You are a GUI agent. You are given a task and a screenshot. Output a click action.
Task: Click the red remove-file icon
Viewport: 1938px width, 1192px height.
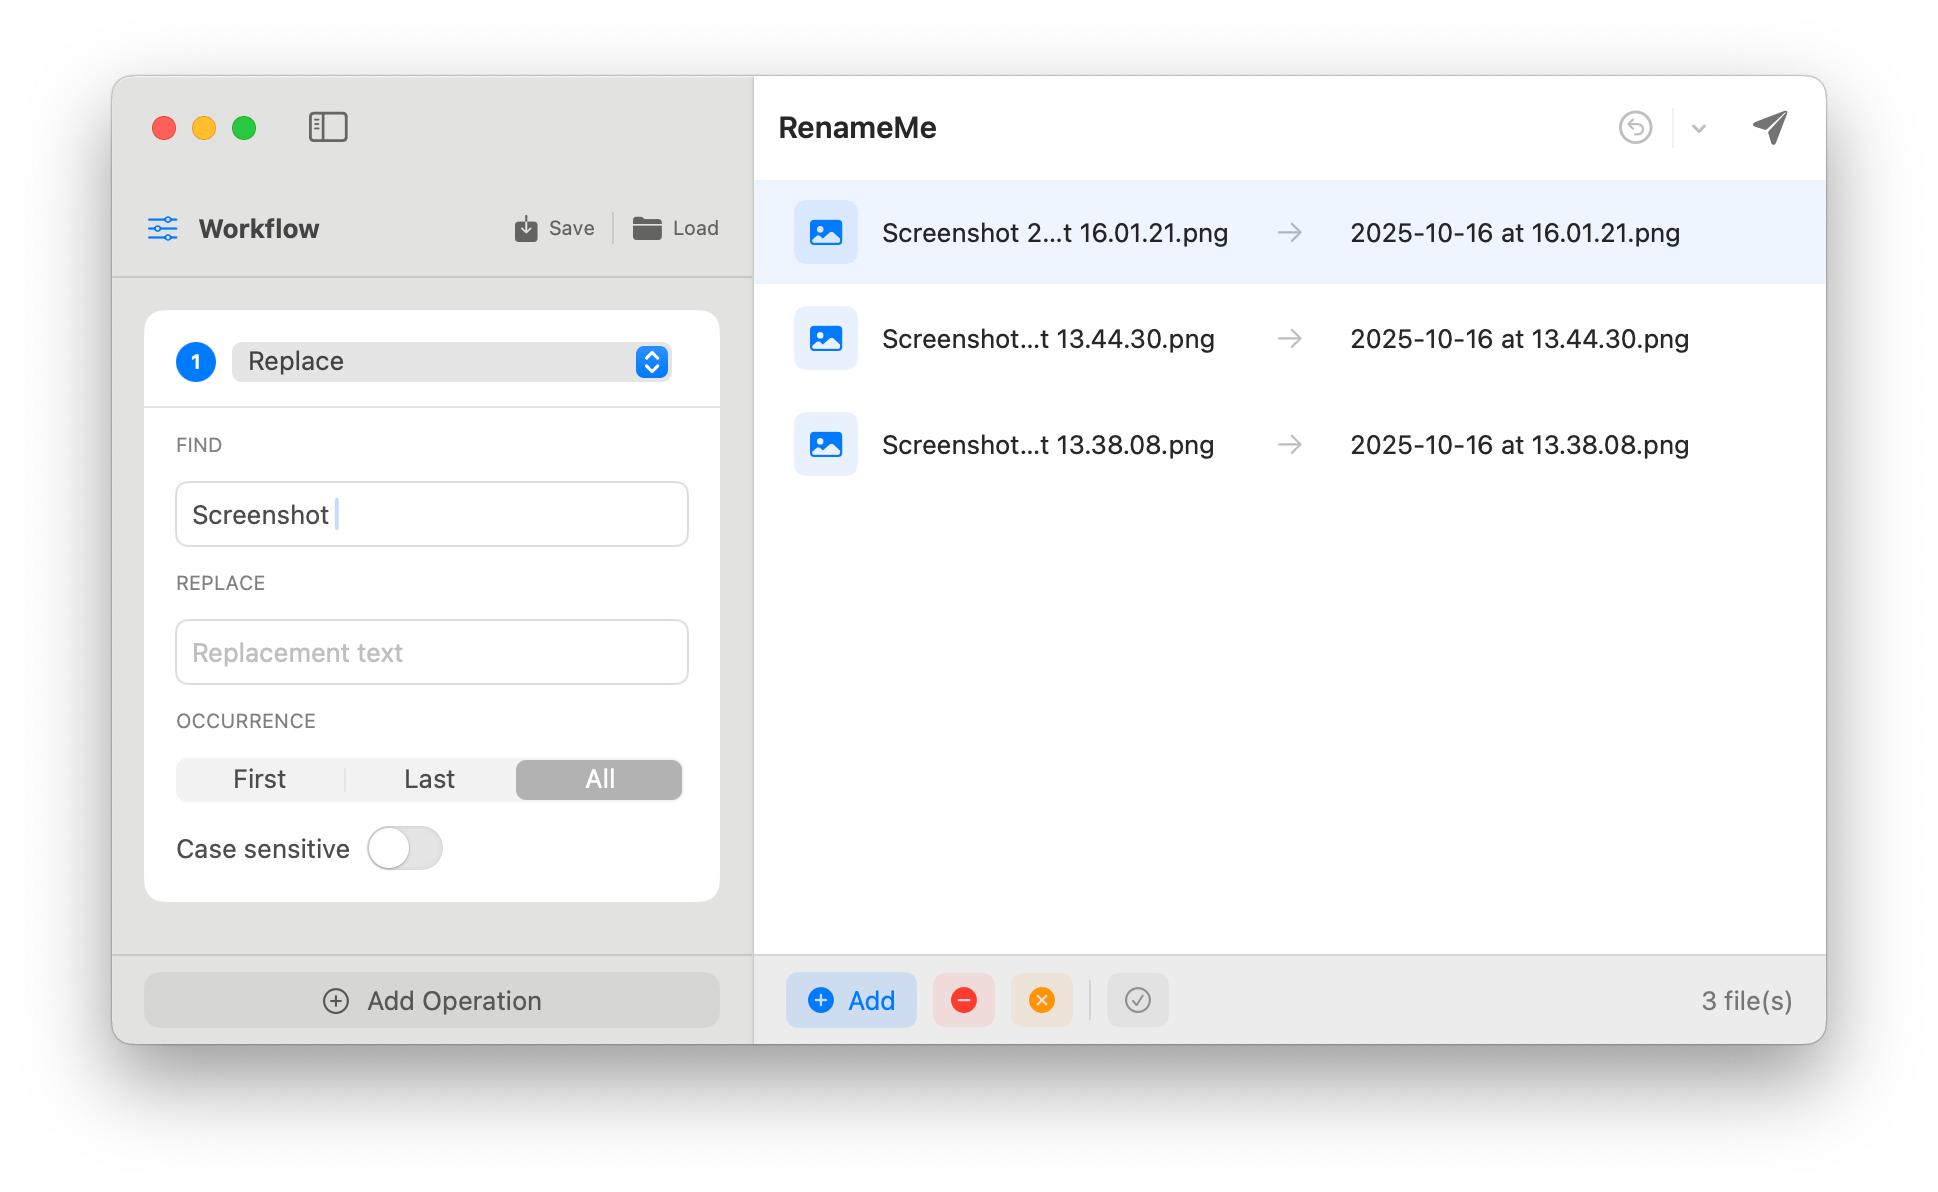(x=963, y=1000)
